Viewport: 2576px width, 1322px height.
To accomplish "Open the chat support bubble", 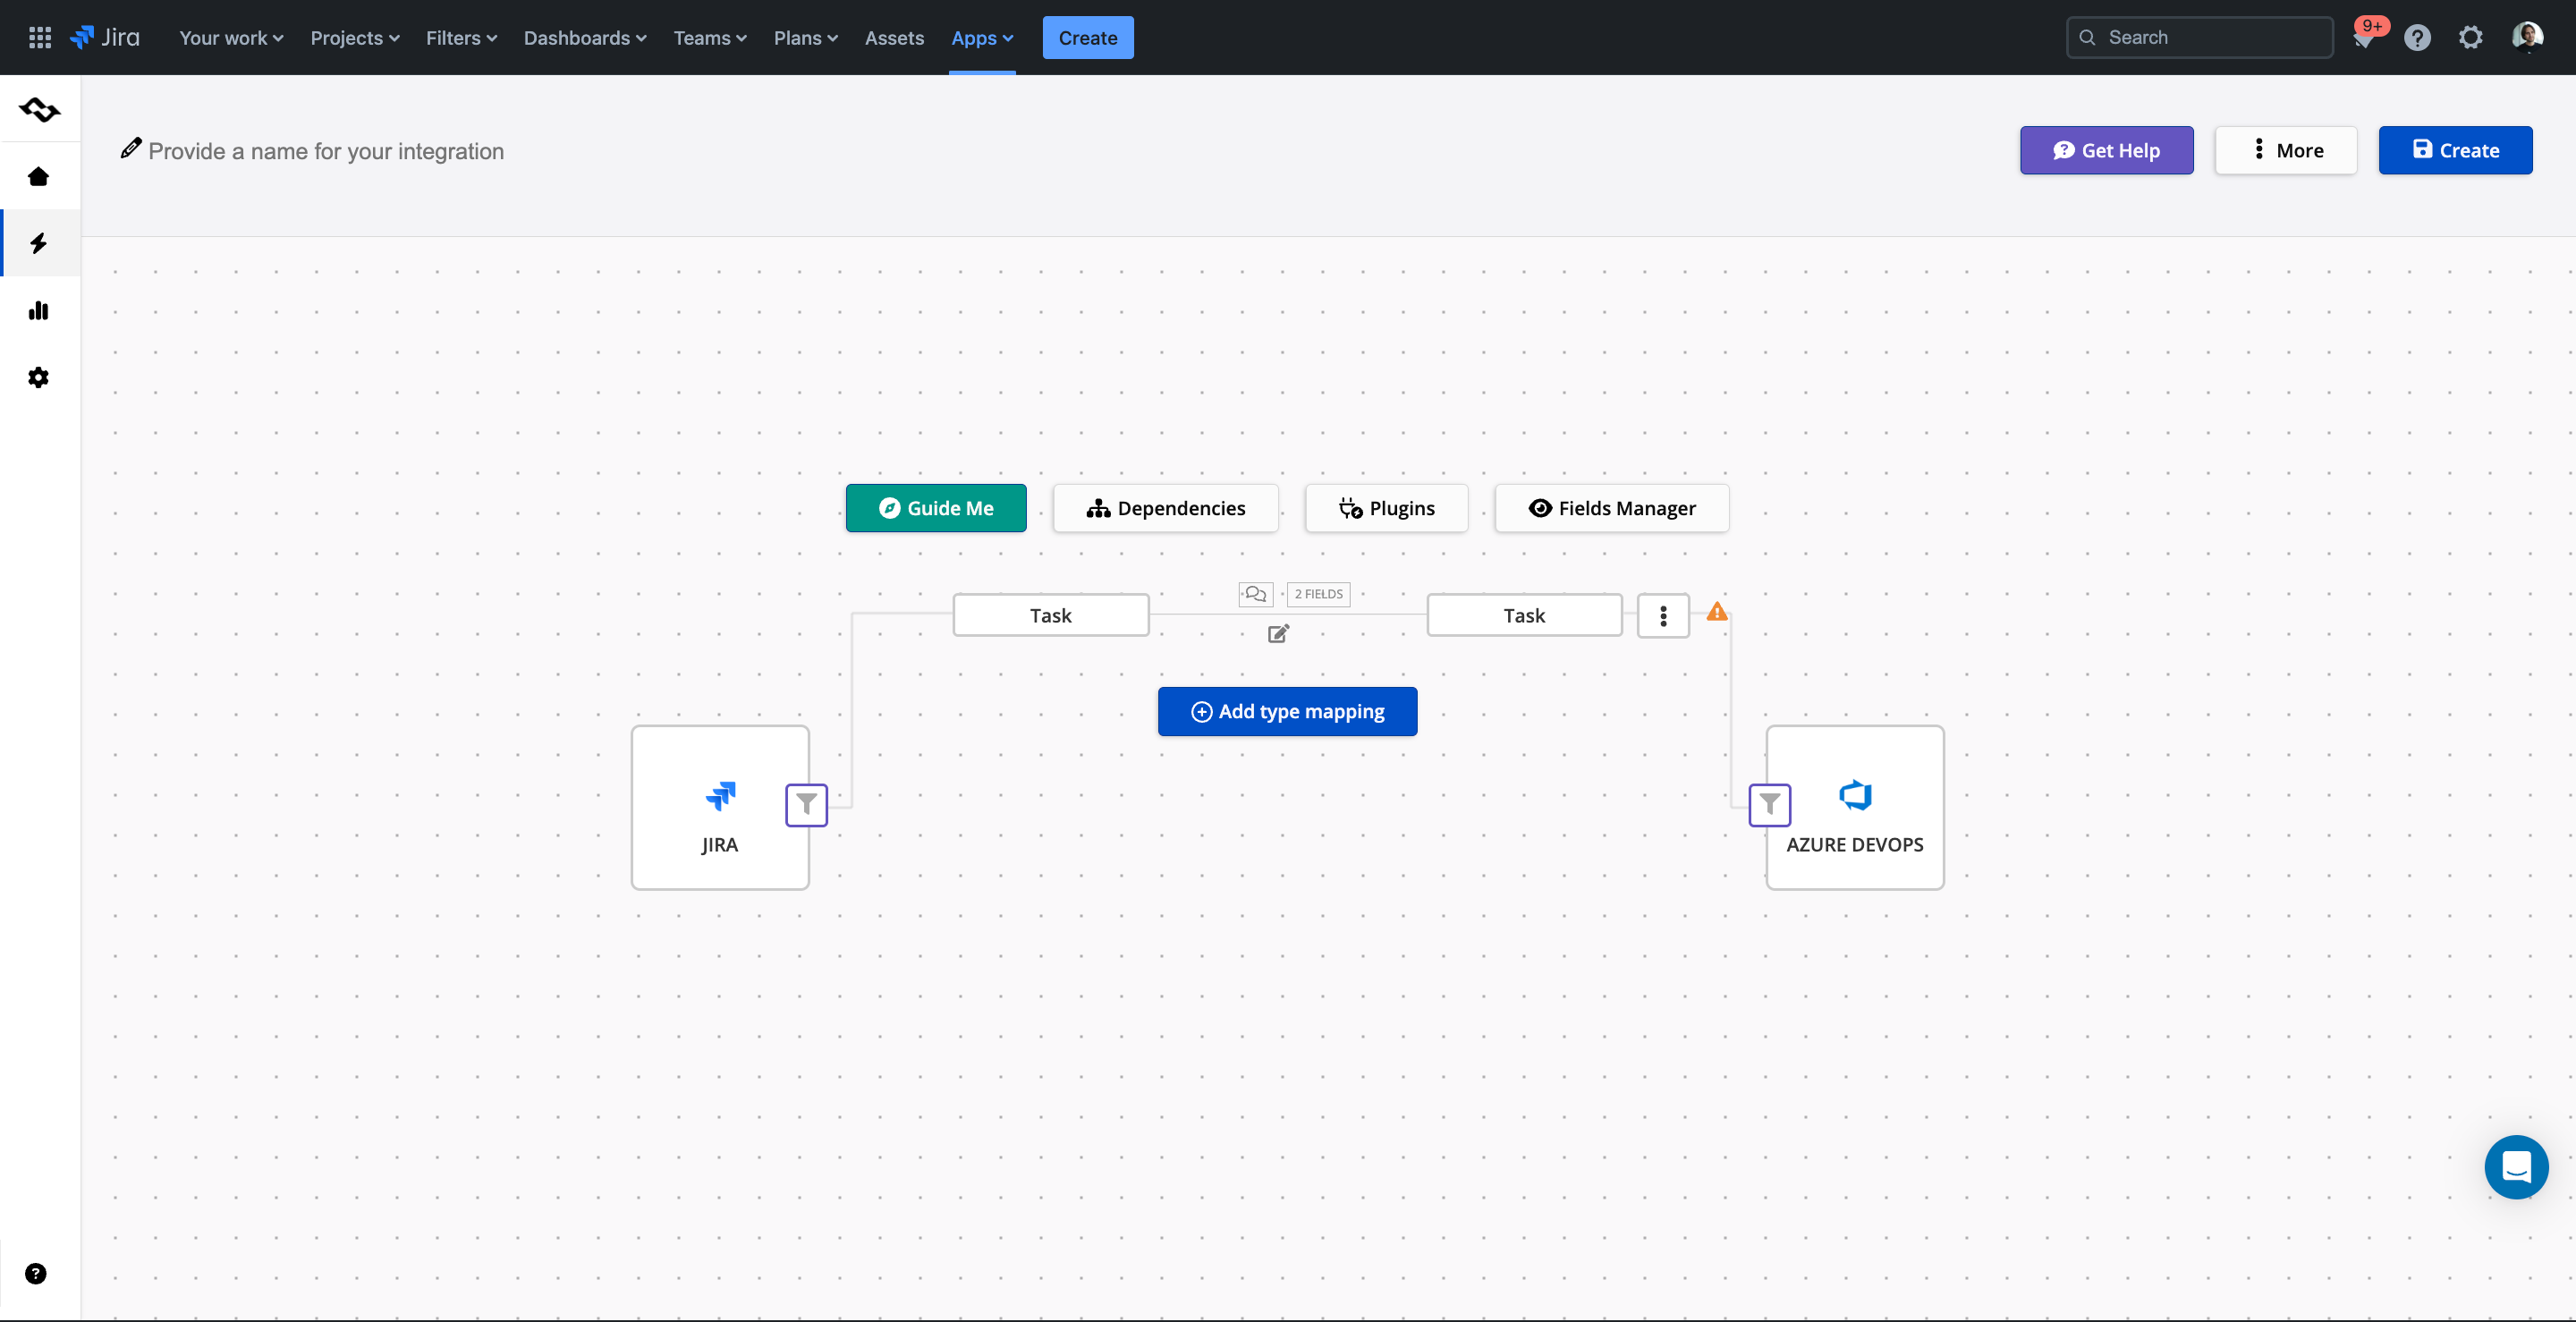I will 2516,1167.
